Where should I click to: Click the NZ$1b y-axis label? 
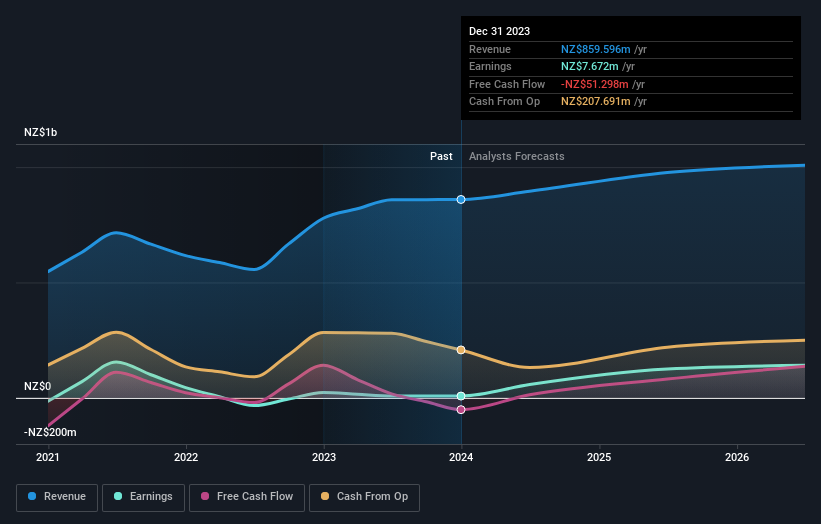pyautogui.click(x=40, y=132)
